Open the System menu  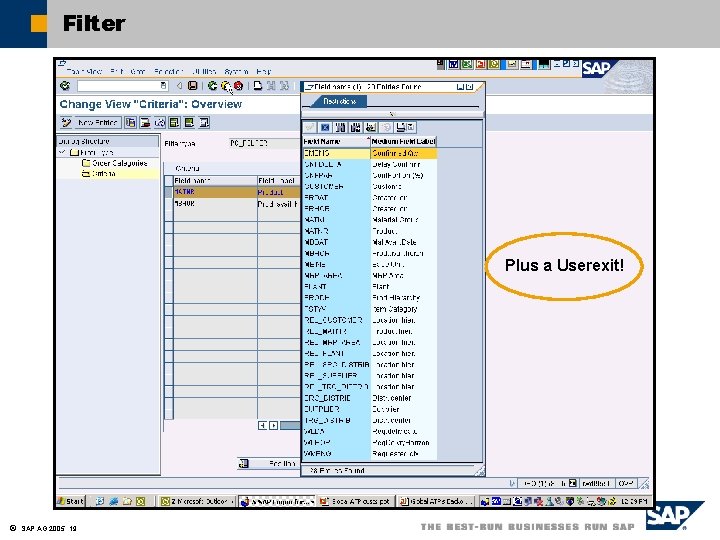pos(236,72)
